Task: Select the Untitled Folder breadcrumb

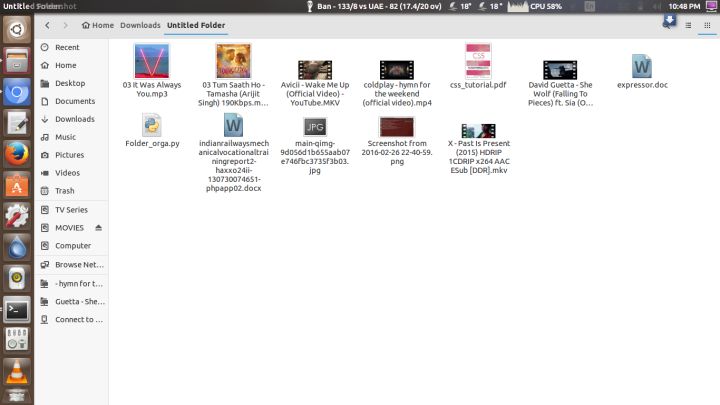Action: (x=196, y=25)
